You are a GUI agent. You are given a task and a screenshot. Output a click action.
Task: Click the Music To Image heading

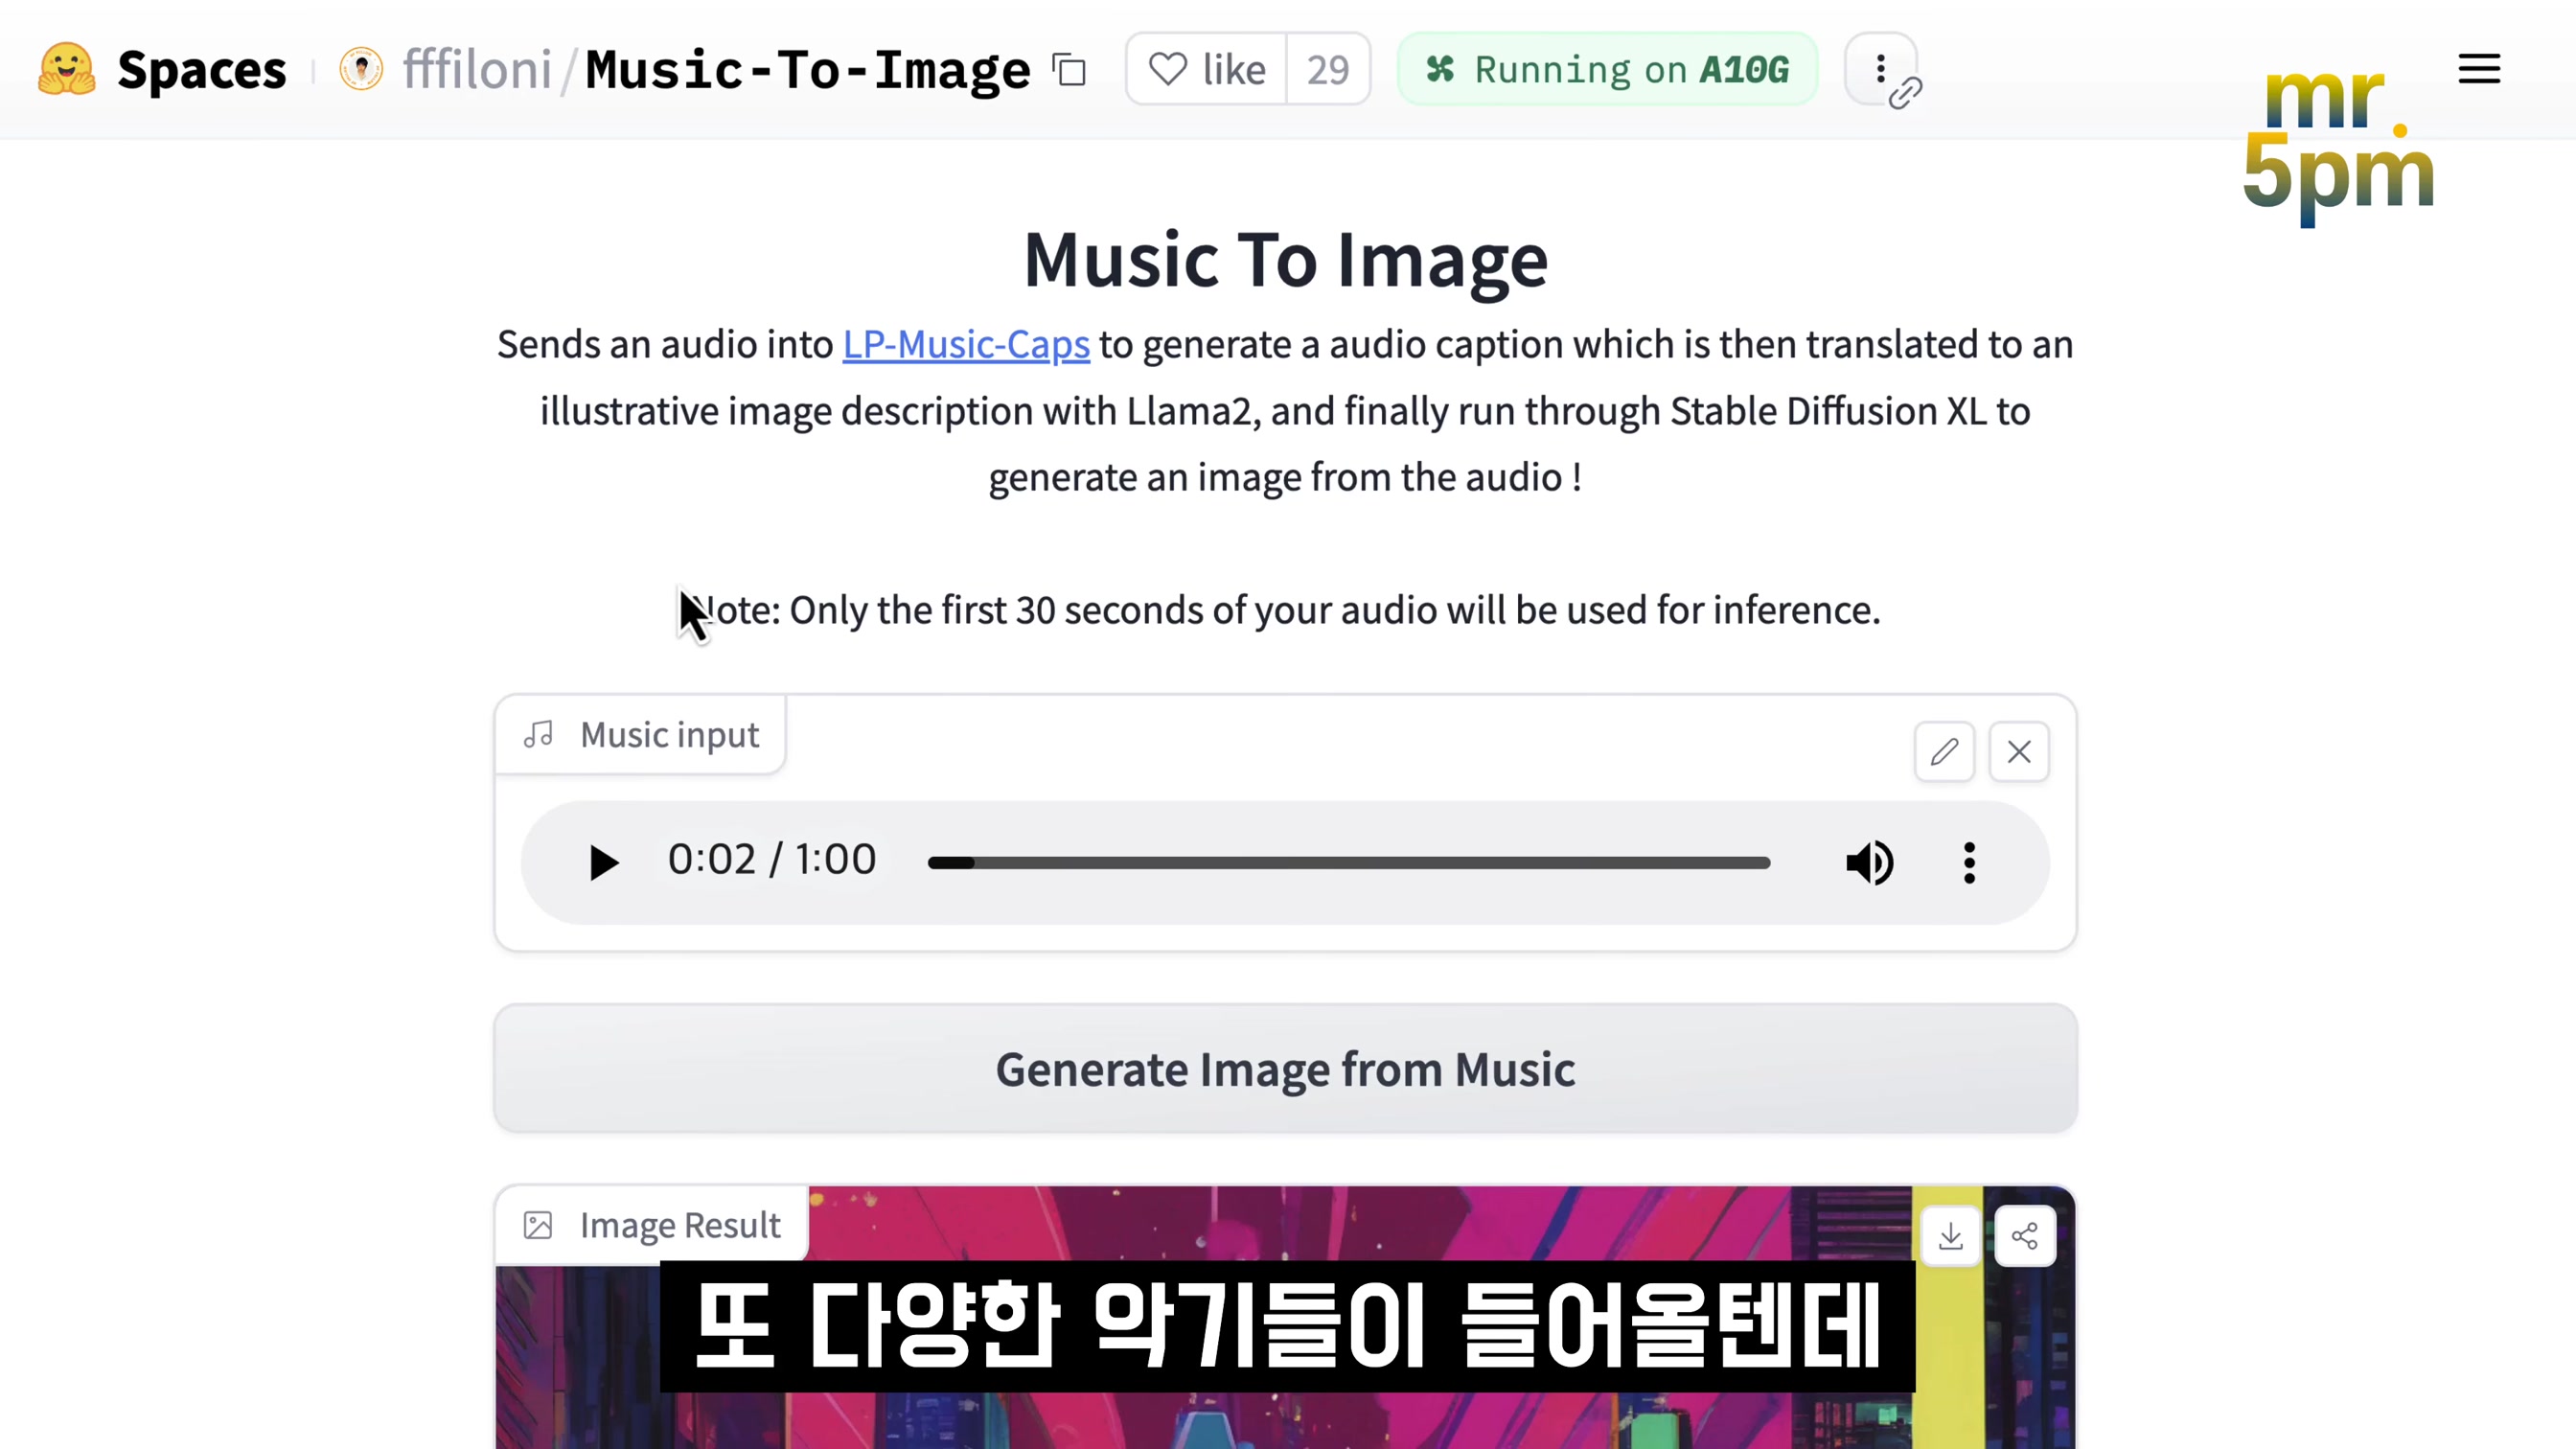(x=1286, y=259)
